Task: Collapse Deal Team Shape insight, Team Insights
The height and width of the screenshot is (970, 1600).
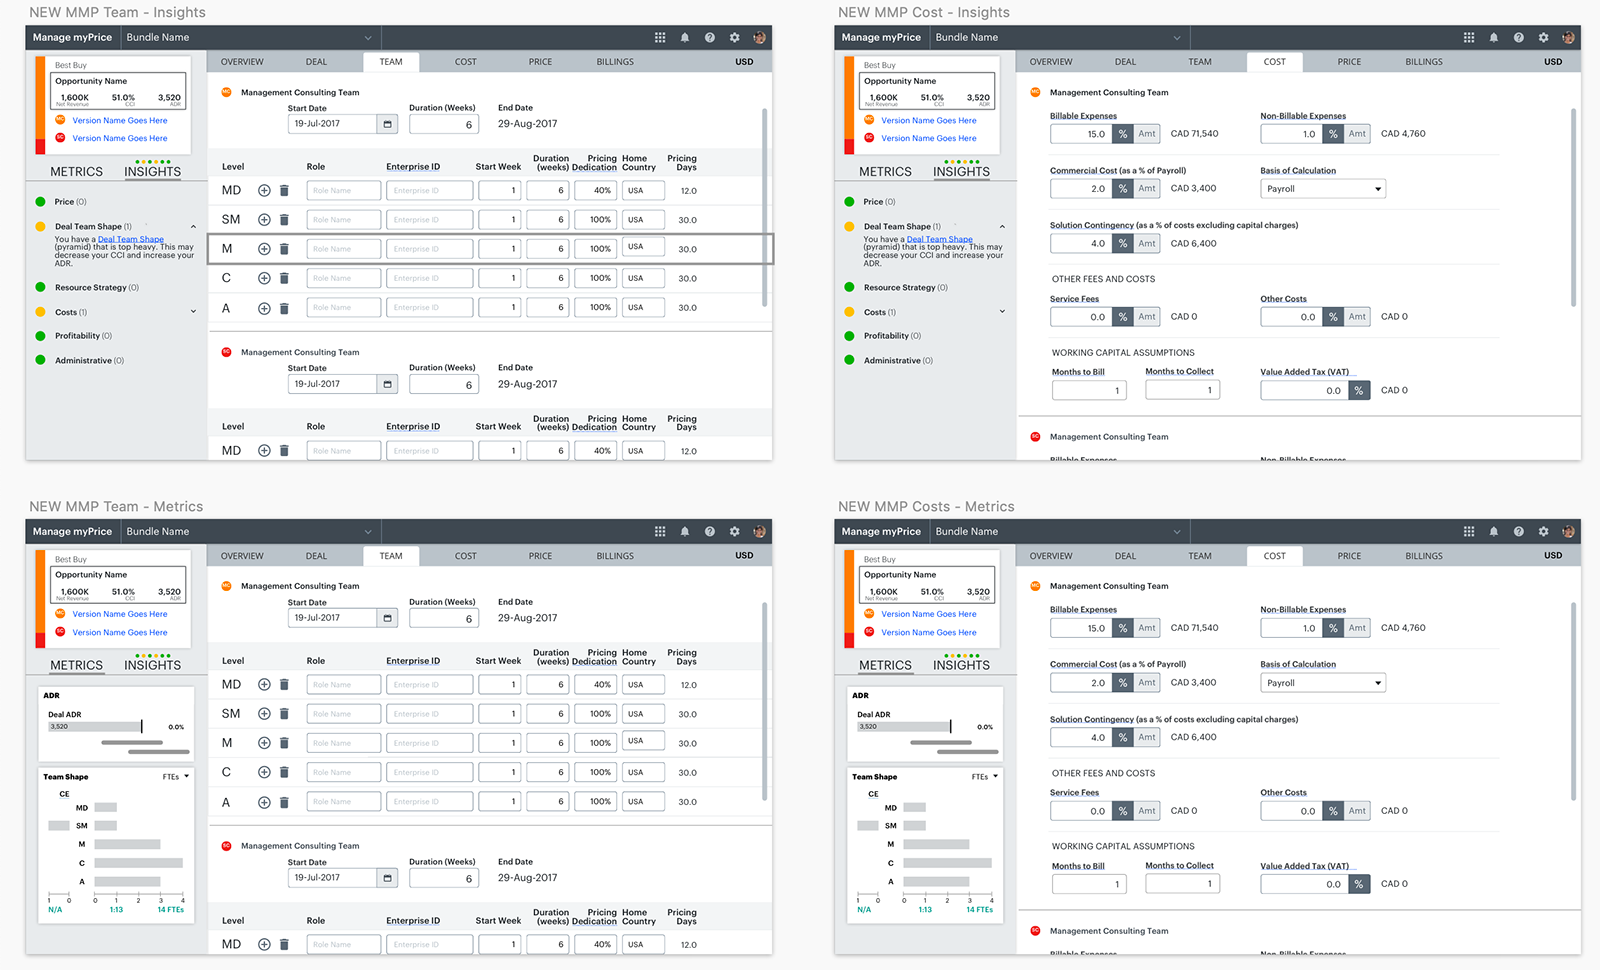Action: (x=193, y=227)
